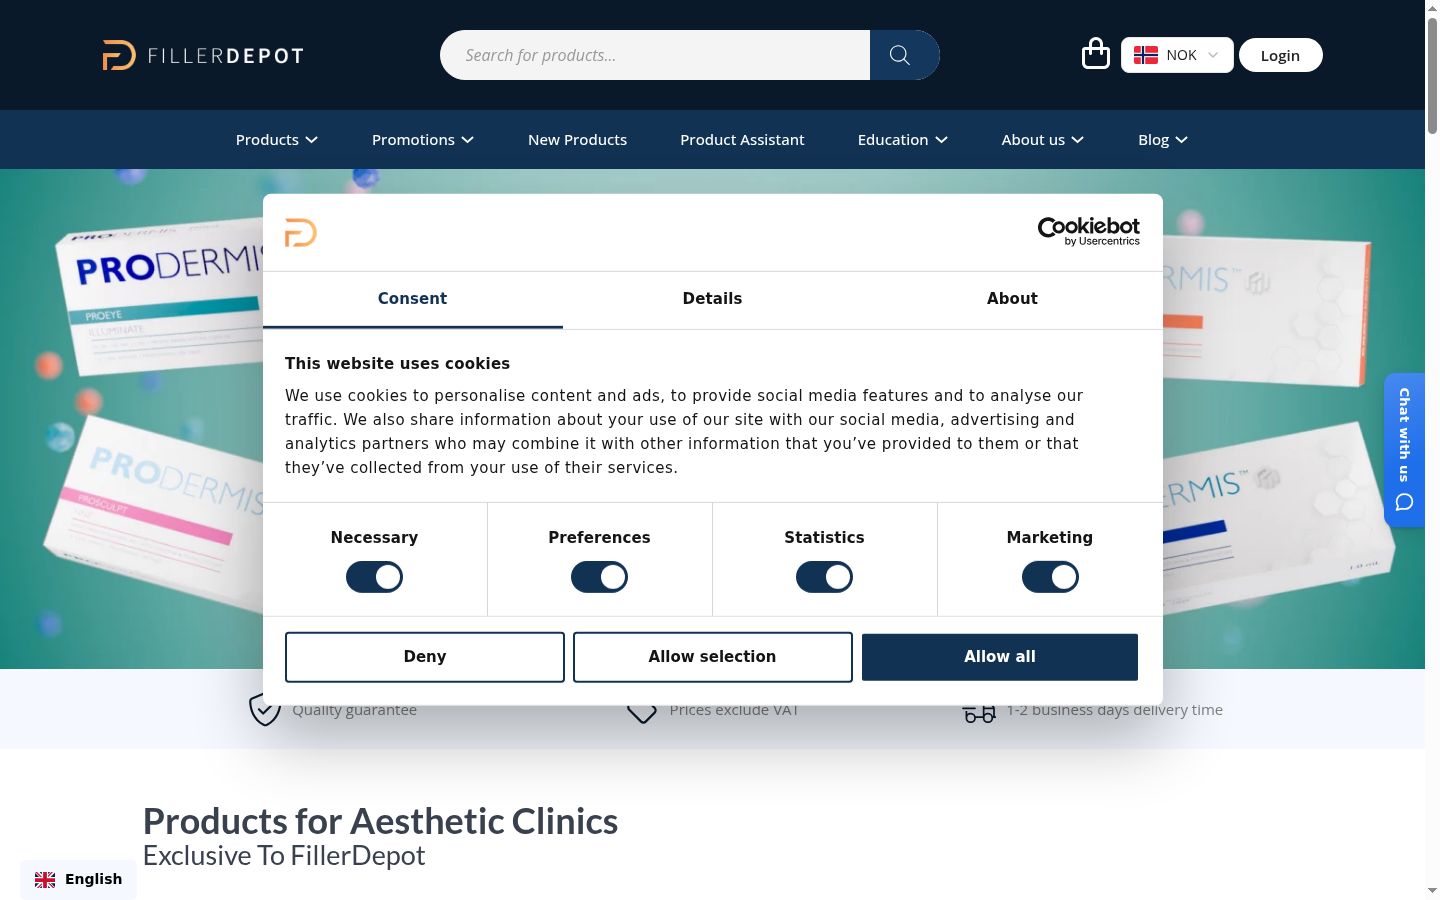Disable the Statistics cookies switch
Screen dimensions: 1440x900
pyautogui.click(x=824, y=577)
